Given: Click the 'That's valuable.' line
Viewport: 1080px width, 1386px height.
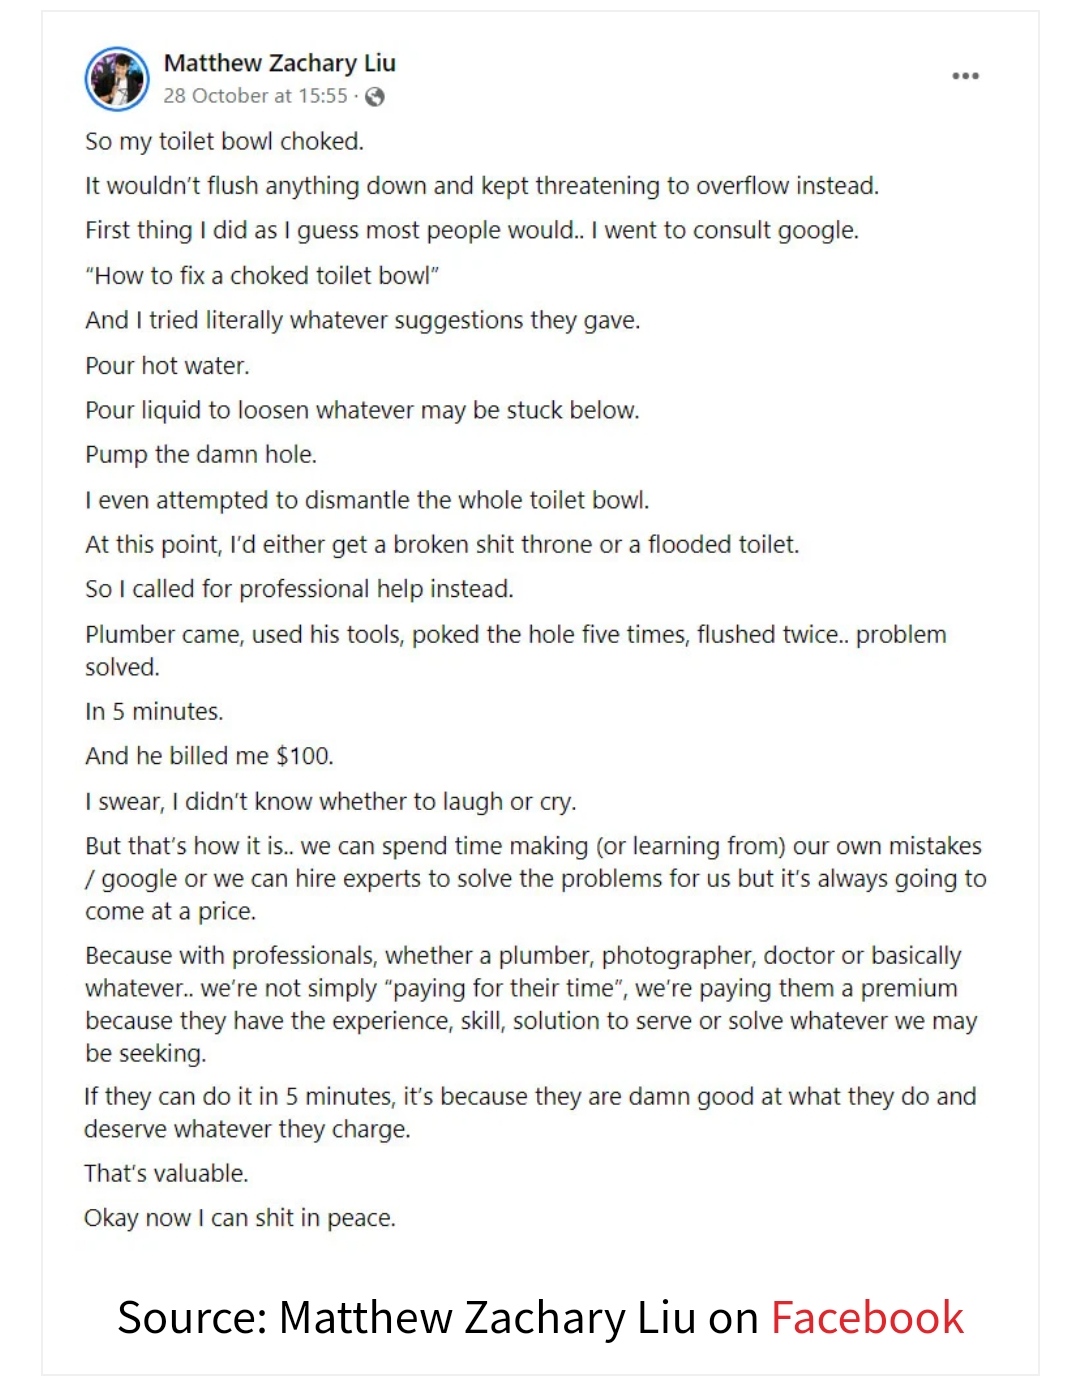Looking at the screenshot, I should coord(166,1172).
